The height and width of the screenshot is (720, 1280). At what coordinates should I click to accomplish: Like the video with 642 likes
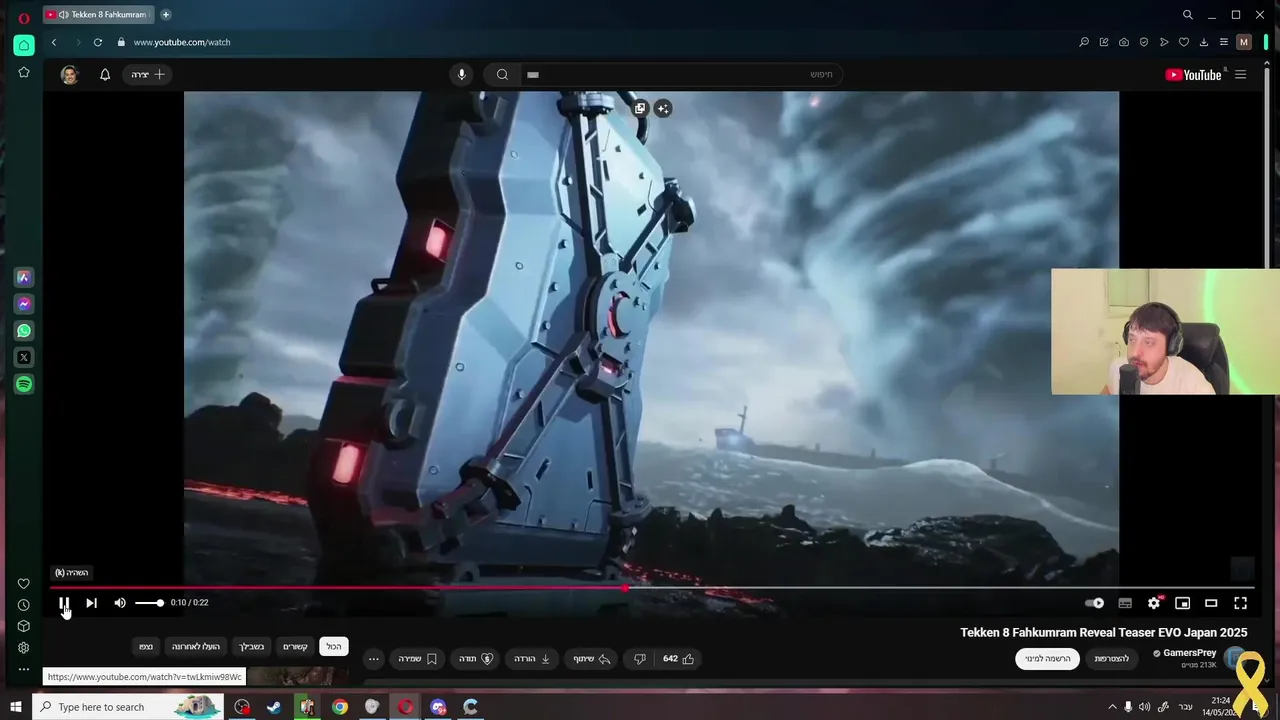[x=679, y=659]
